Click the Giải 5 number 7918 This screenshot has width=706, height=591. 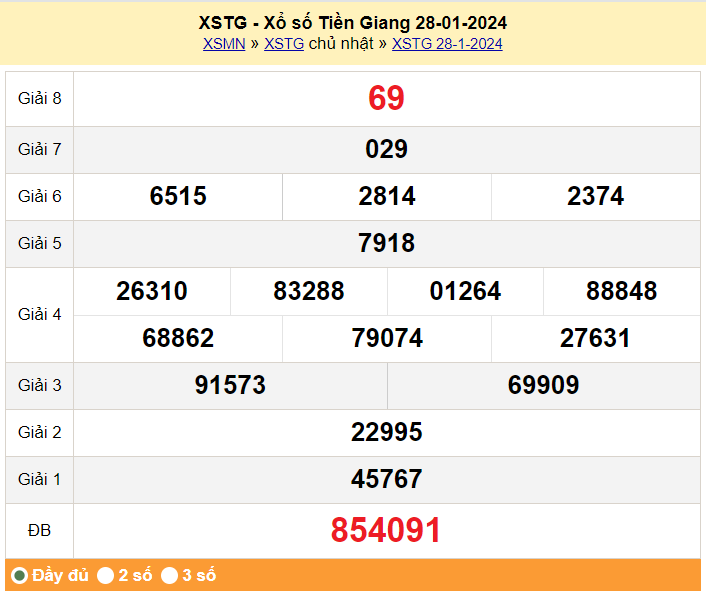pos(386,243)
